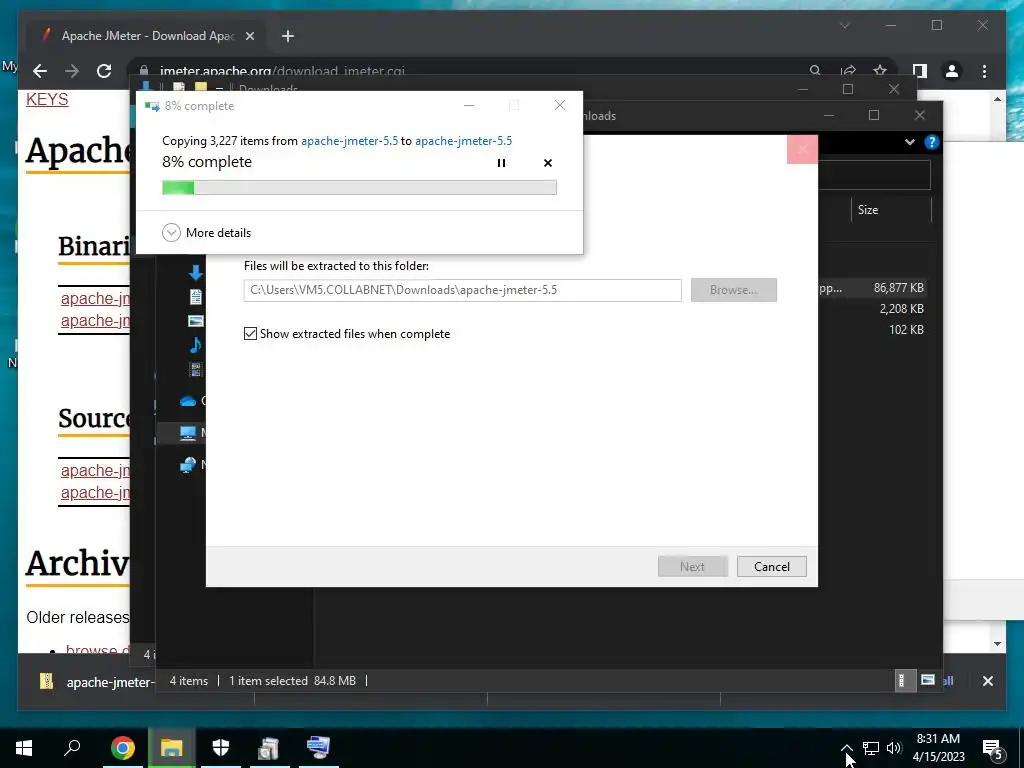1024x768 pixels.
Task: Click the disabled Next button
Action: click(x=692, y=566)
